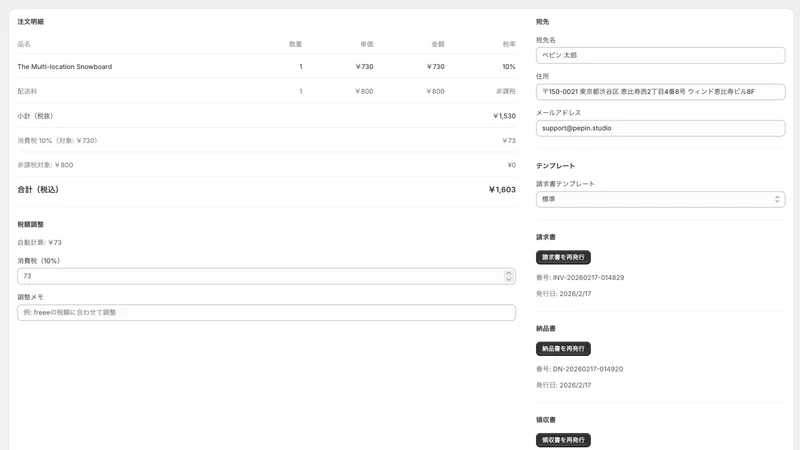
Task: Click the 発行日: 2026/2/17 under 請求書
Action: 564,294
